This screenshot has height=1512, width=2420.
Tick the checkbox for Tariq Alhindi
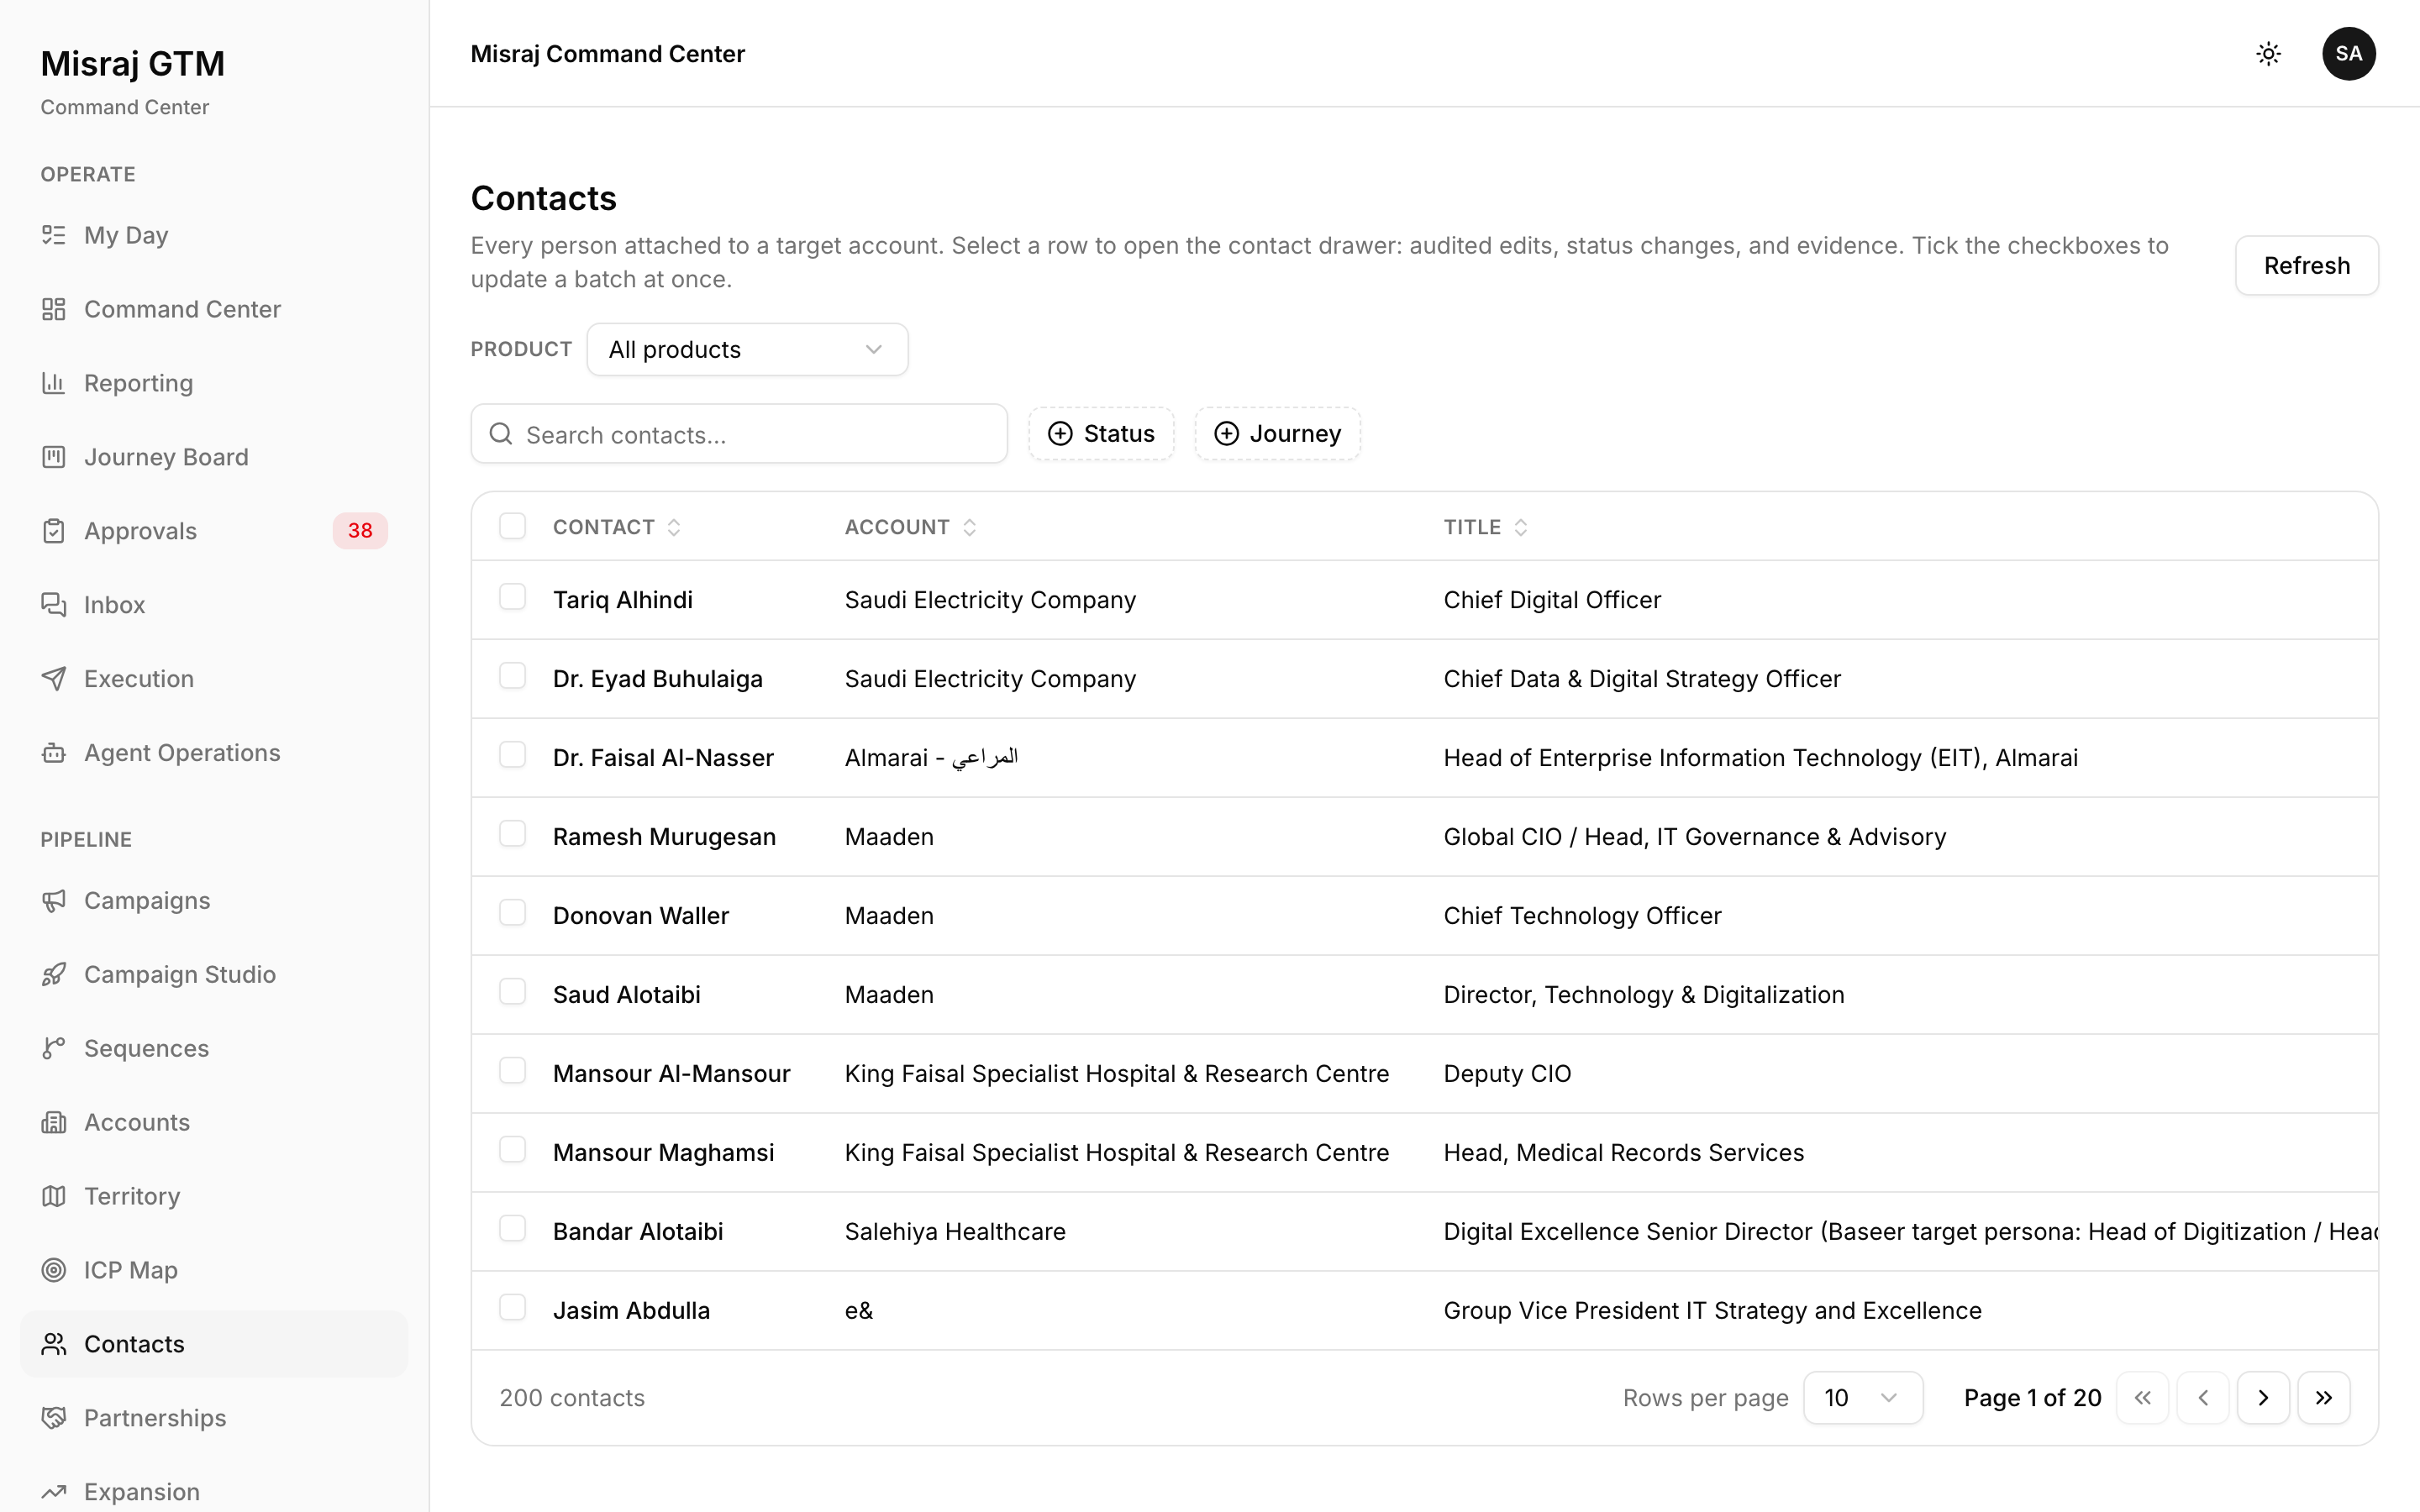pos(512,597)
